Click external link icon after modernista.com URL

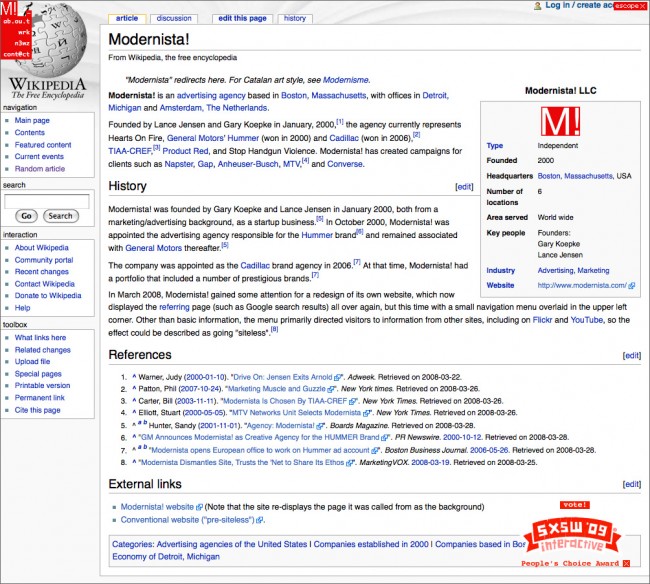coord(632,286)
